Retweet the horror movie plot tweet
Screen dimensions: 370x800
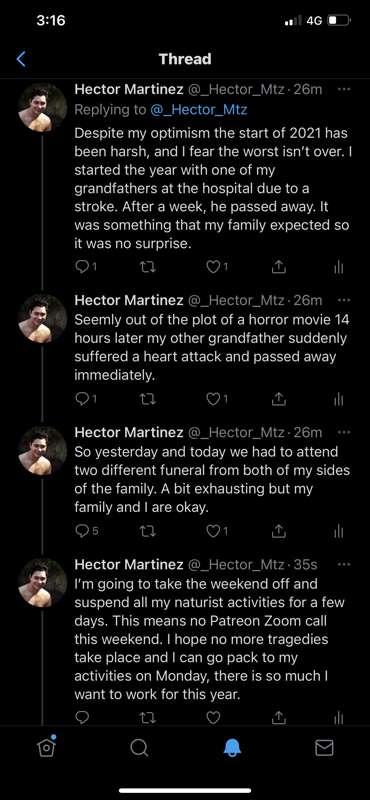point(147,401)
